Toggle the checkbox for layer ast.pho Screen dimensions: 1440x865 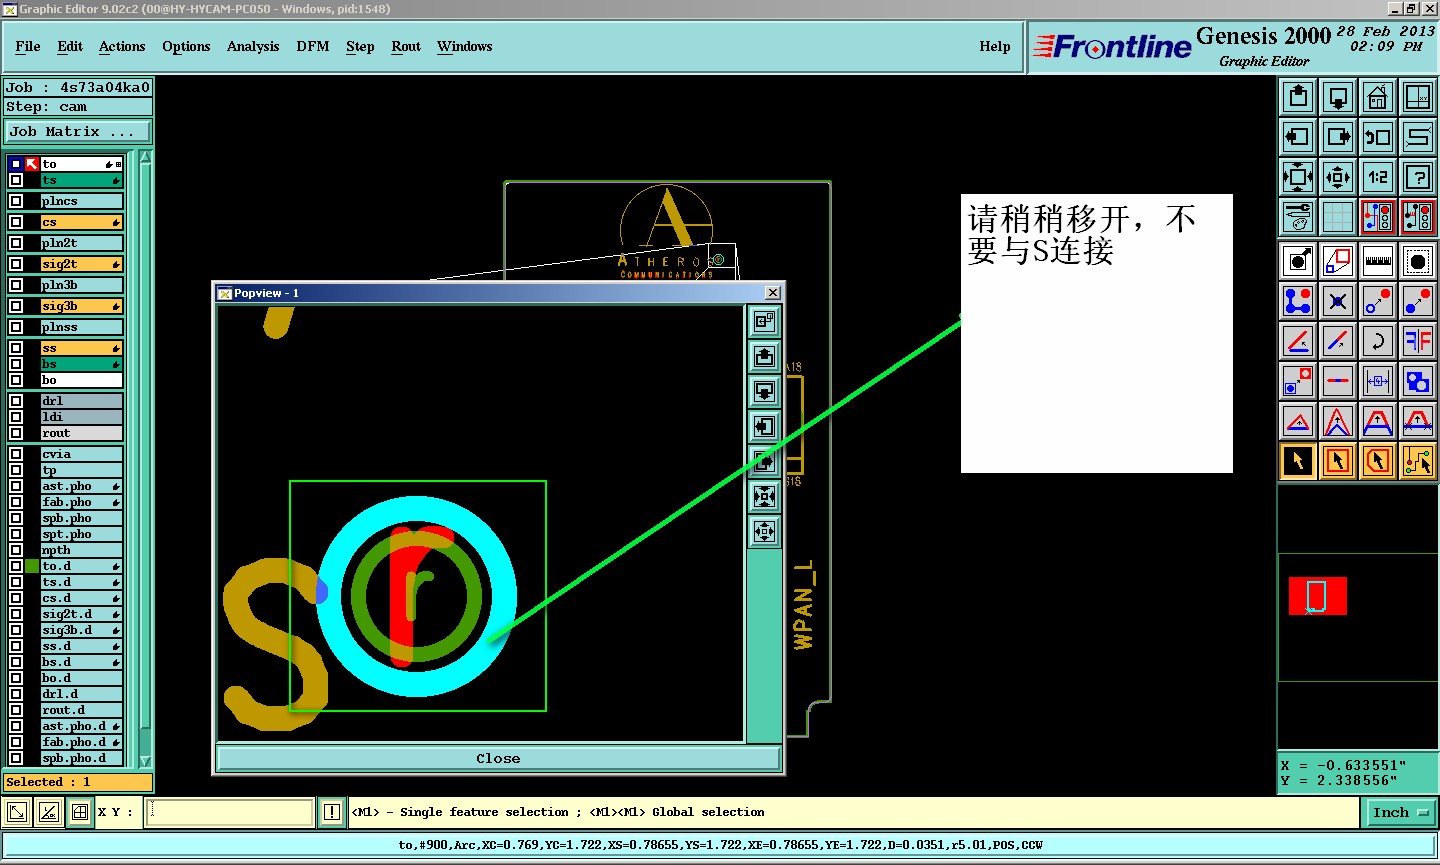tap(16, 486)
